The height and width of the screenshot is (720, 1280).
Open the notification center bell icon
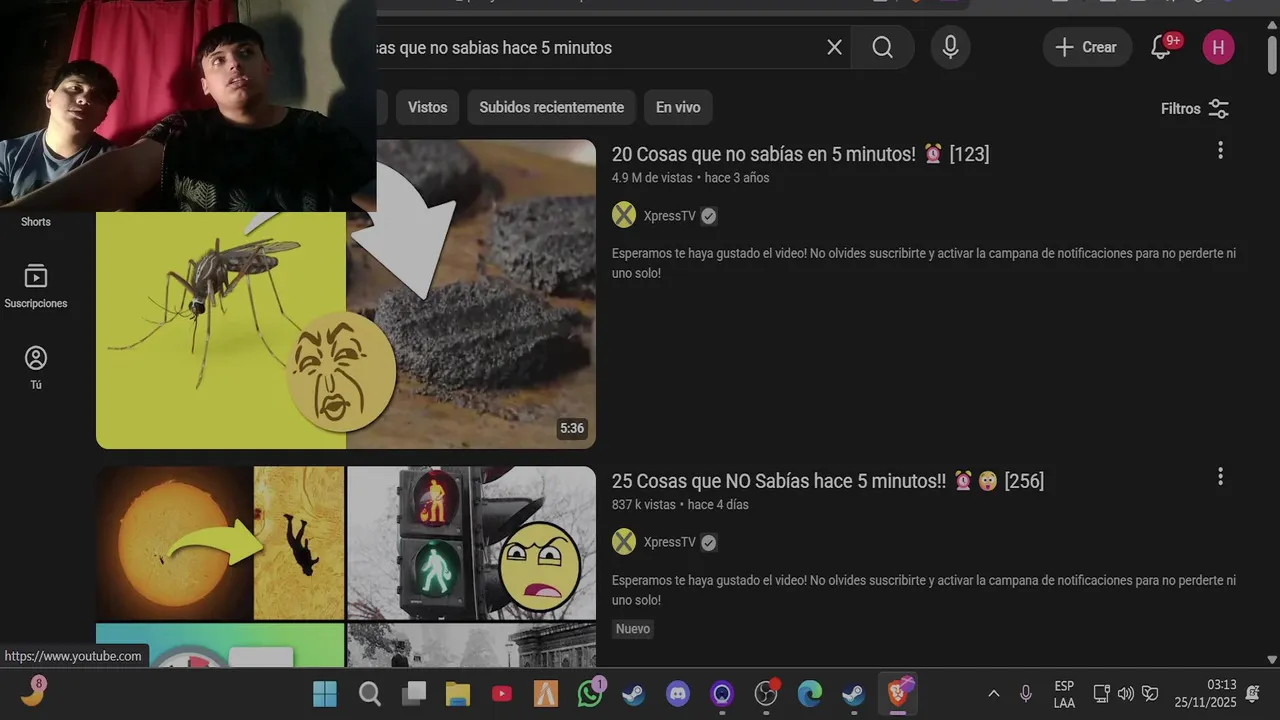point(1253,693)
